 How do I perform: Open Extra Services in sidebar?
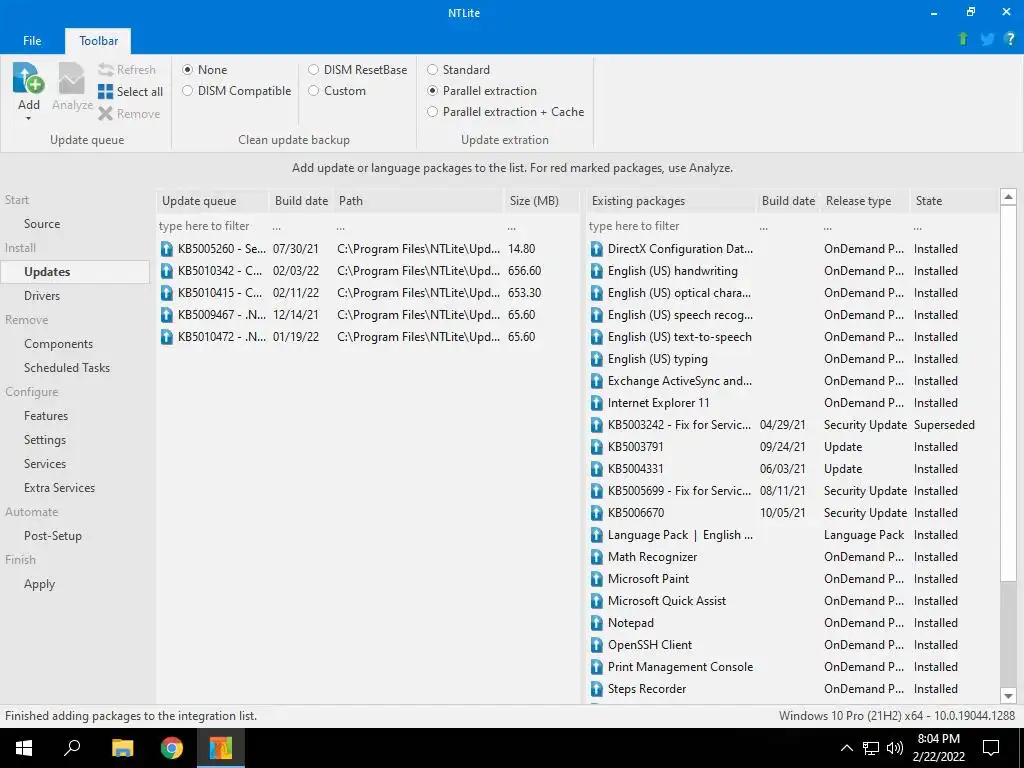click(59, 488)
